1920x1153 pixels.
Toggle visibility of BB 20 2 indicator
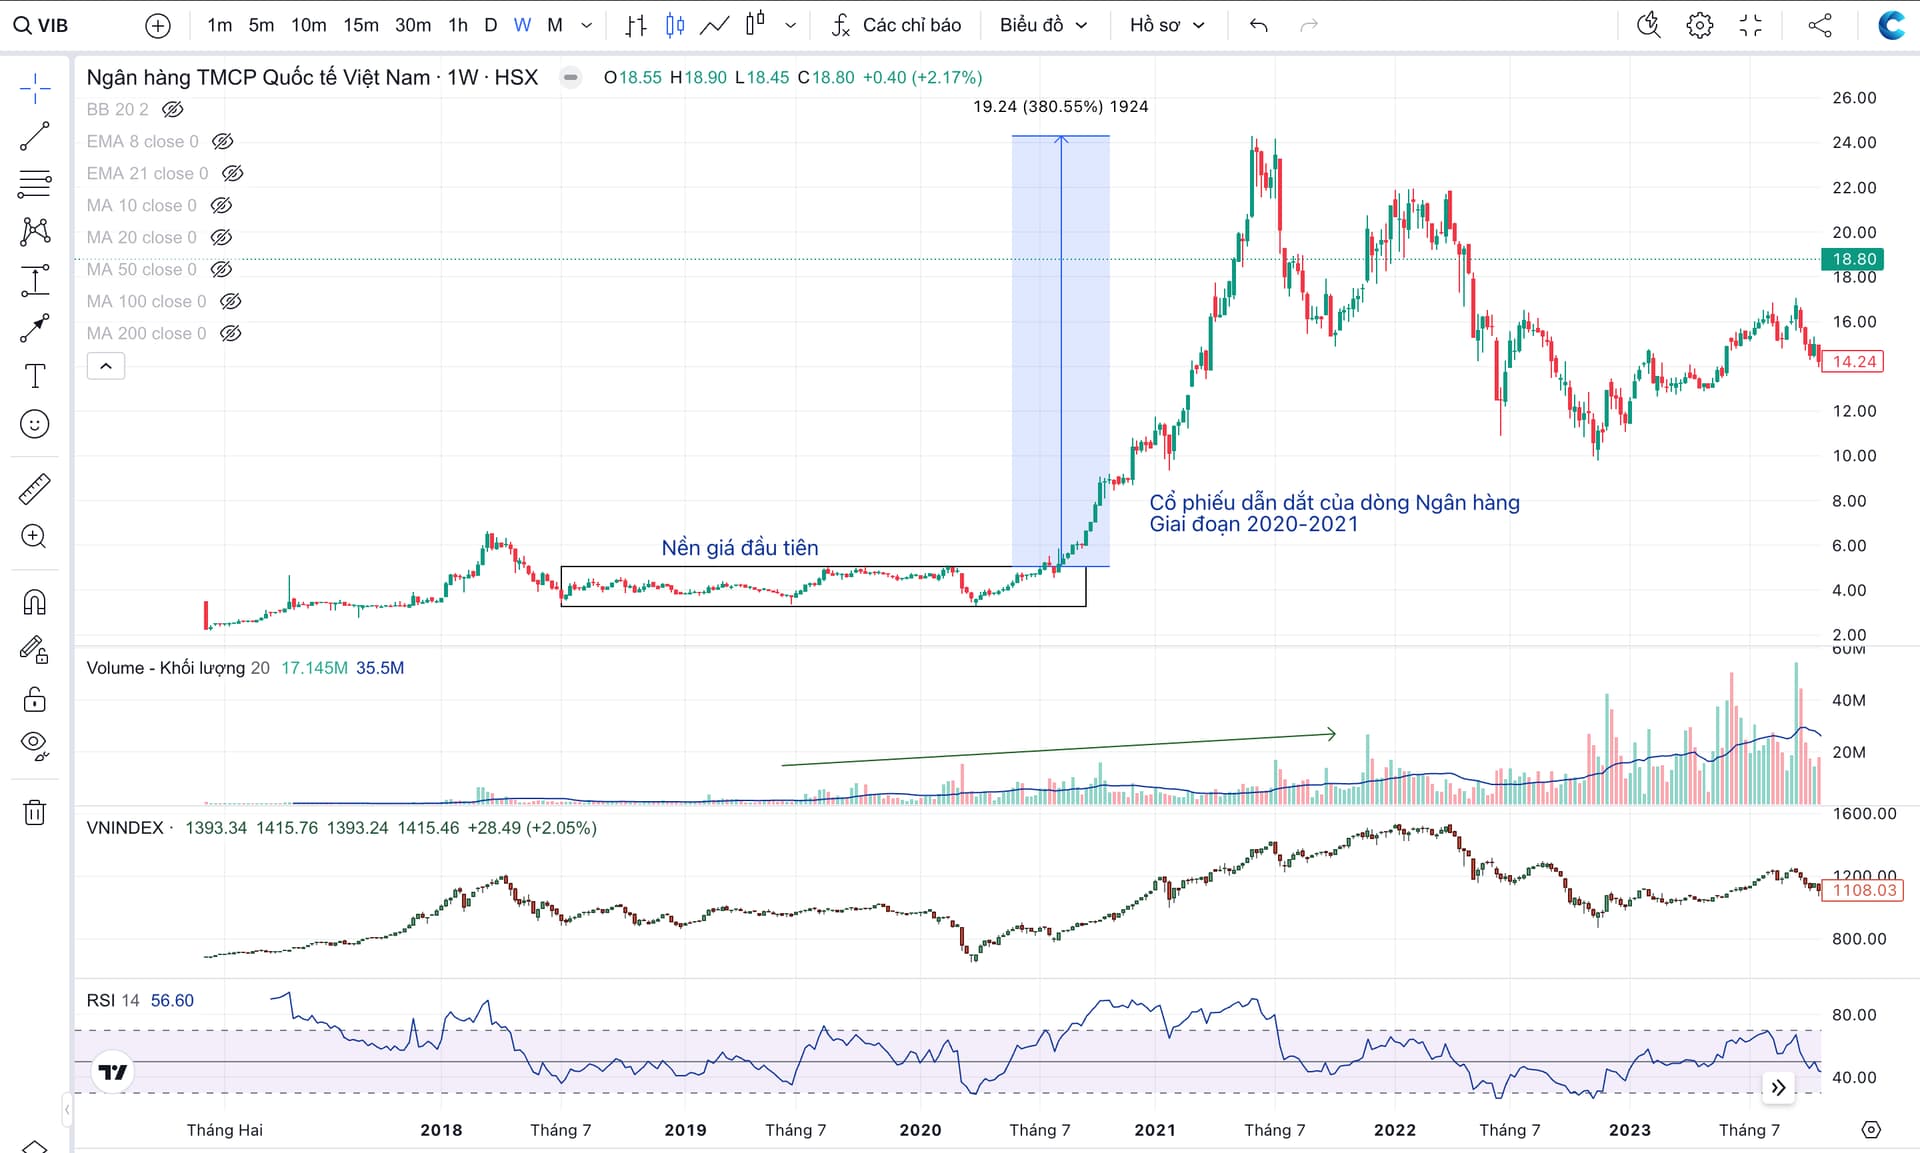[x=173, y=109]
